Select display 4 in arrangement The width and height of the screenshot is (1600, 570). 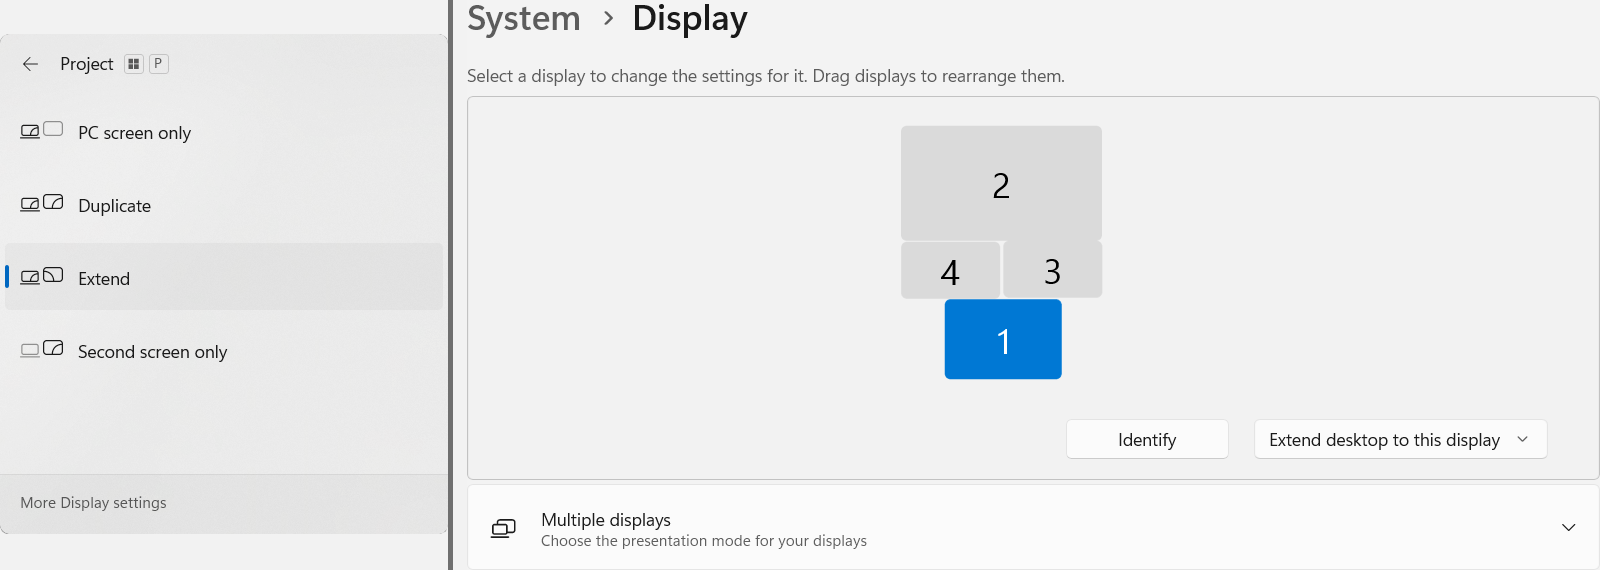coord(950,270)
